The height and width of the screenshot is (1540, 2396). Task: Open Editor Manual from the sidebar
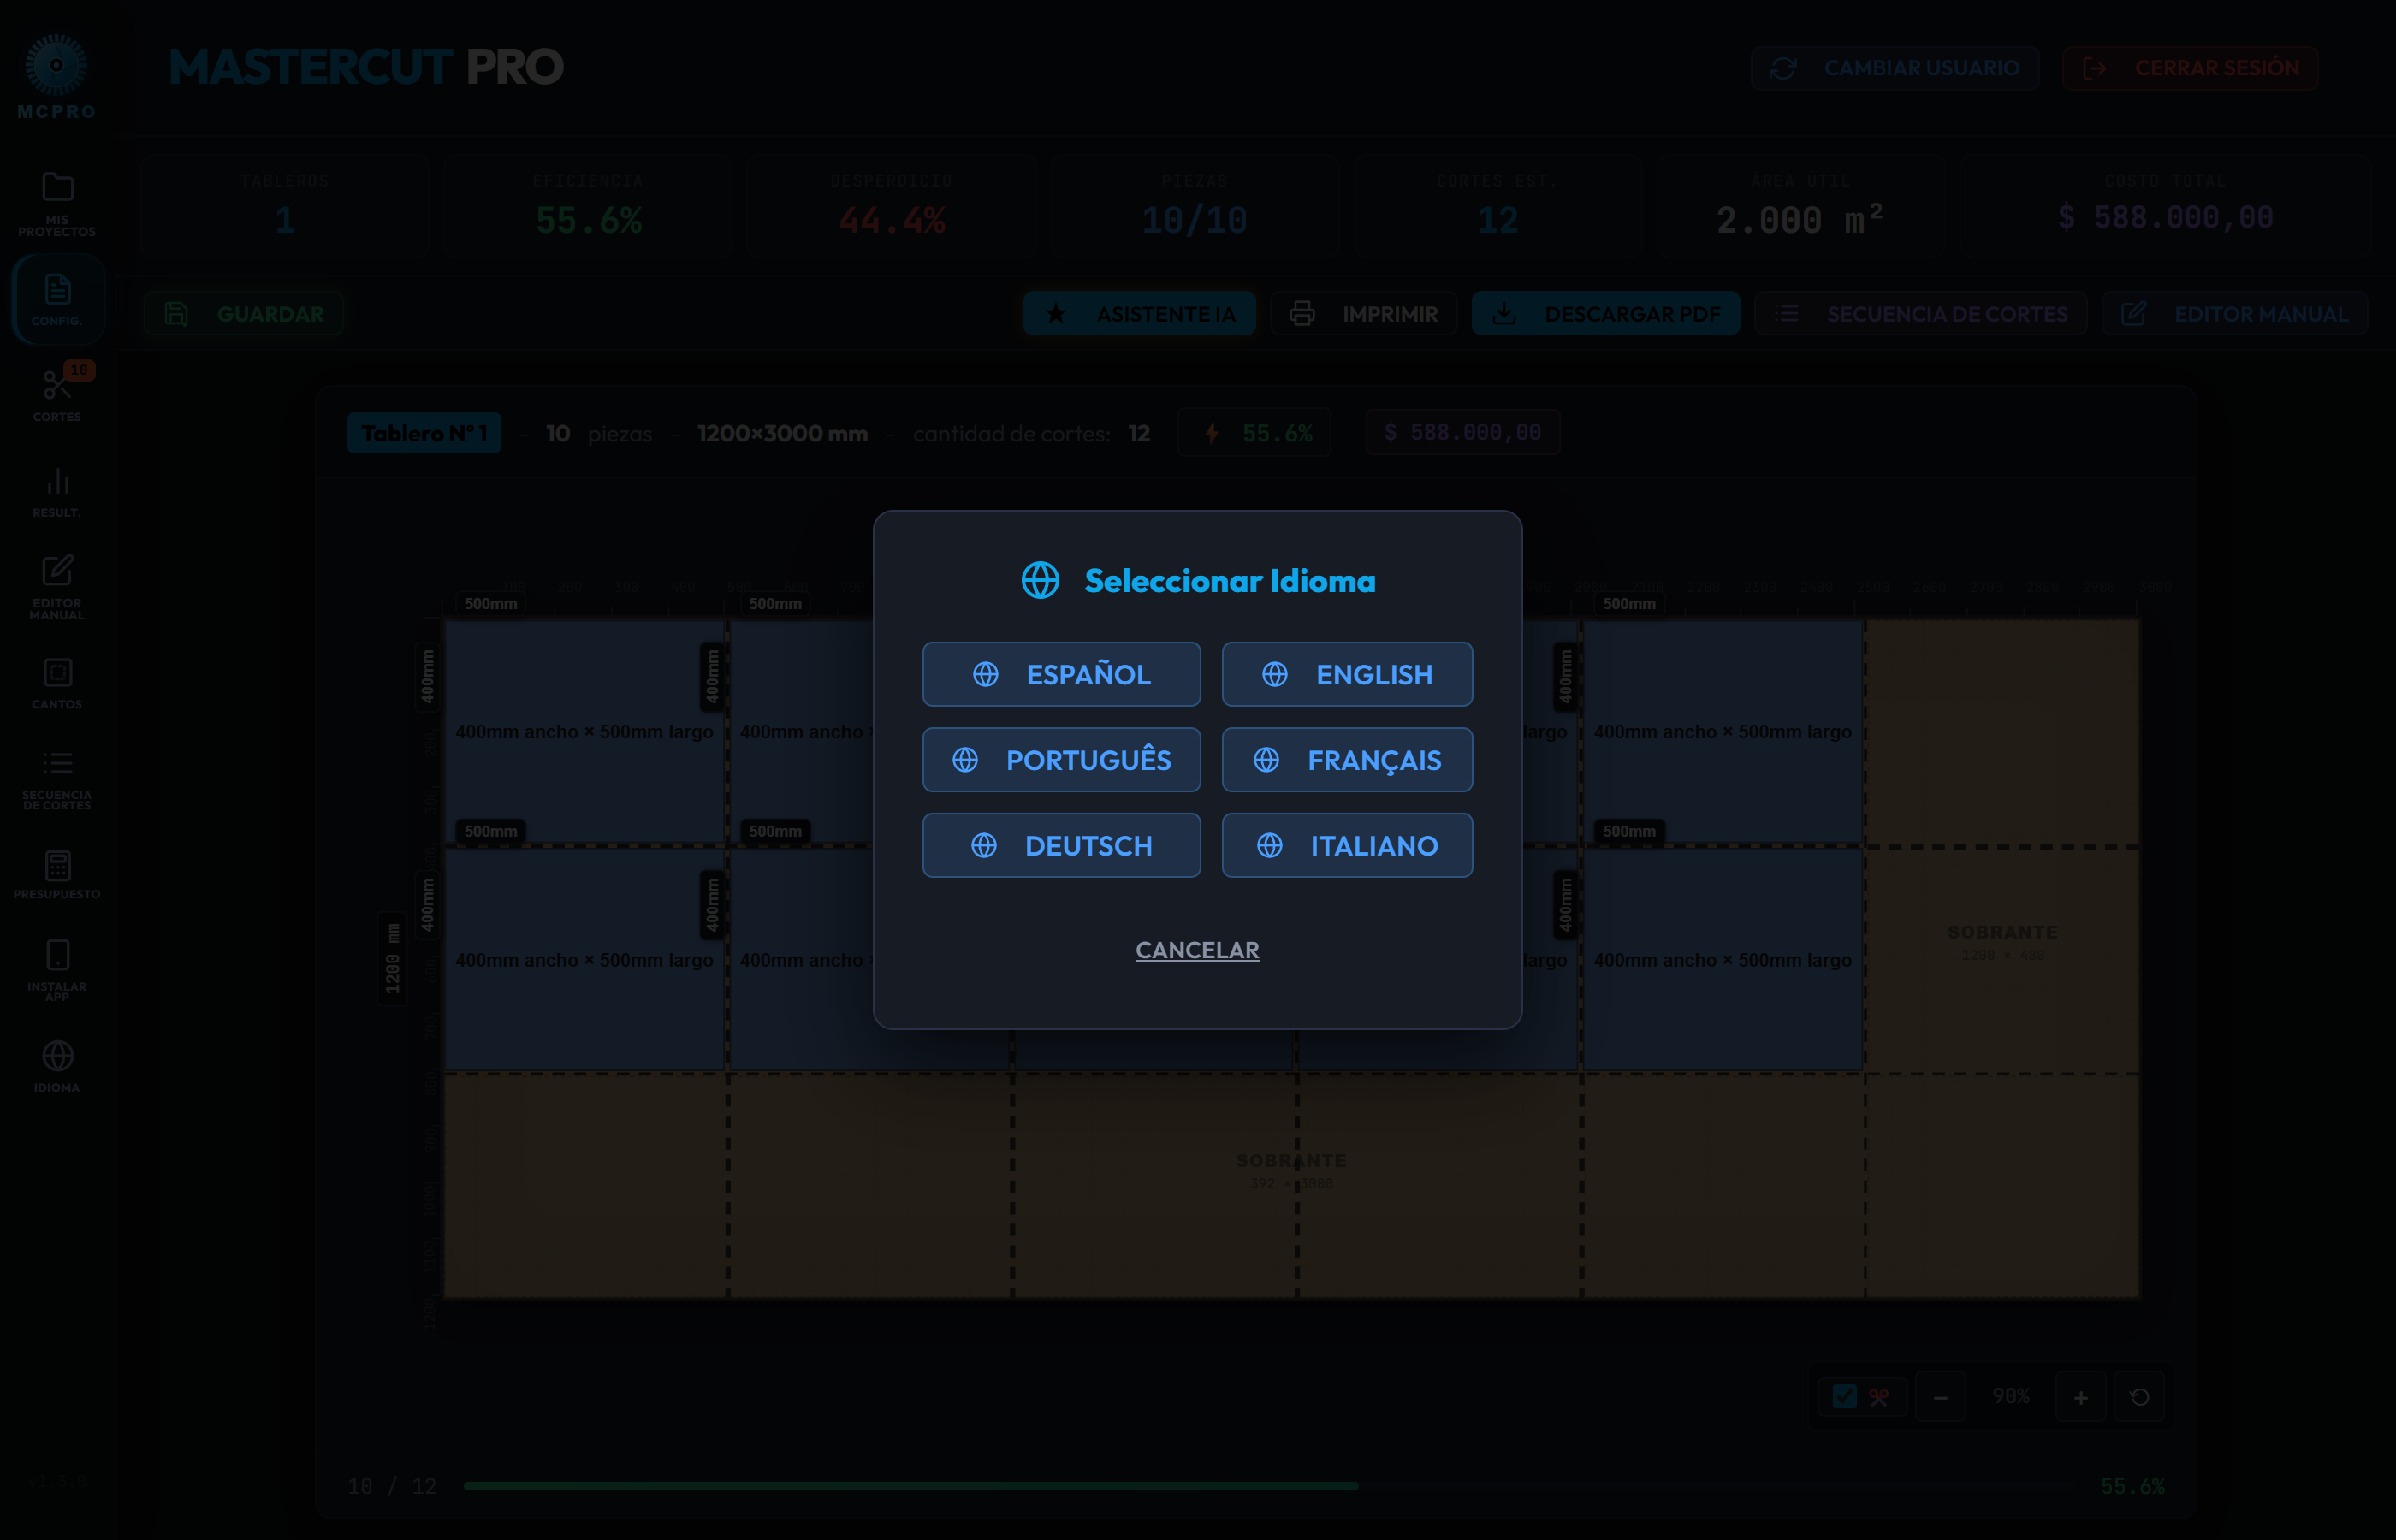pos(57,587)
